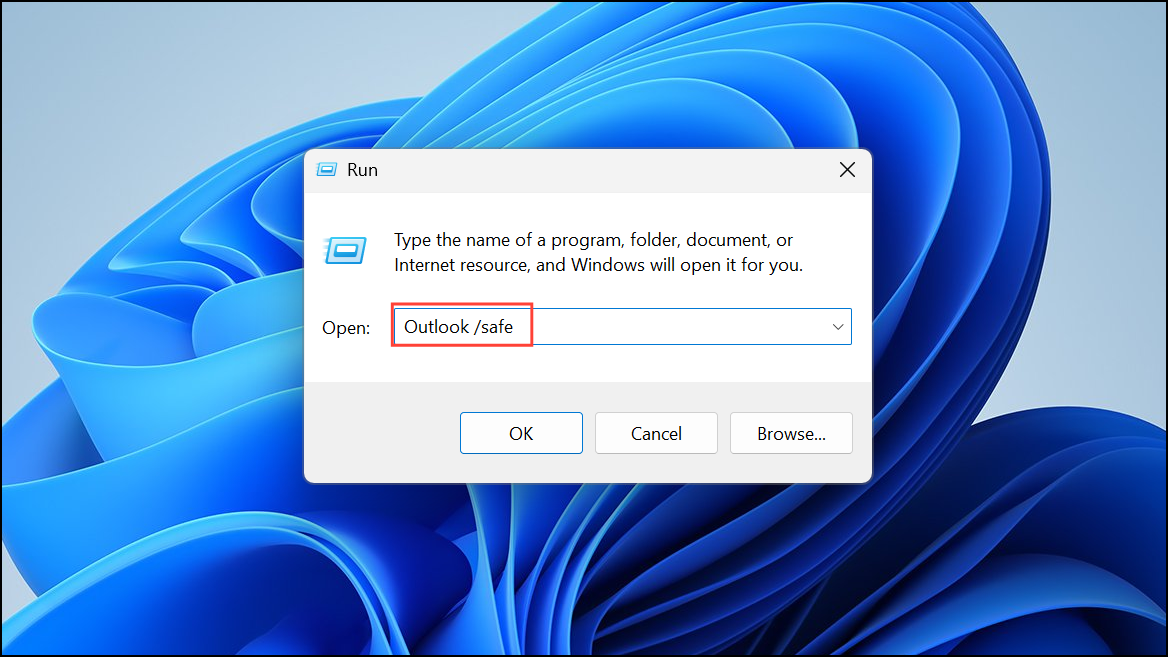Click the application icon next to the description text

[x=344, y=252]
